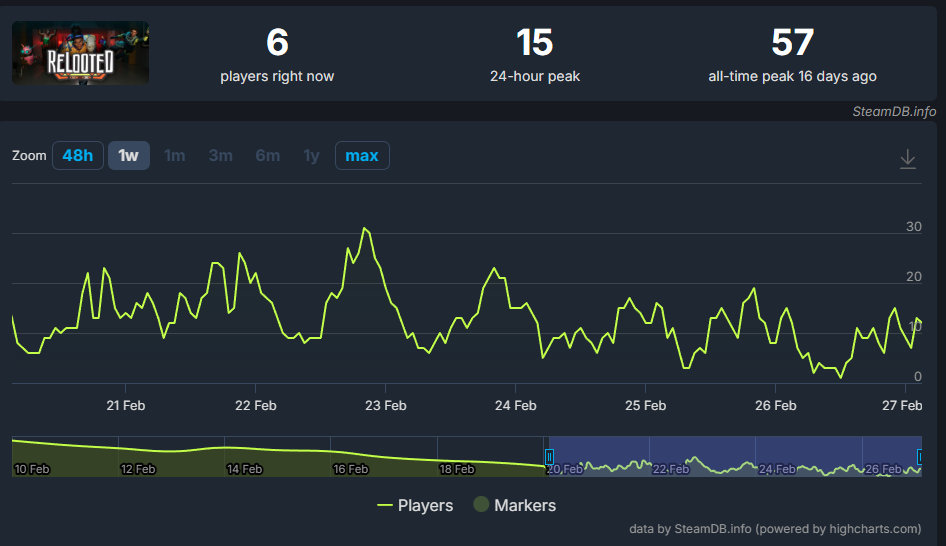Screen dimensions: 946x546
Task: Switch zoom to max range
Action: click(x=361, y=156)
